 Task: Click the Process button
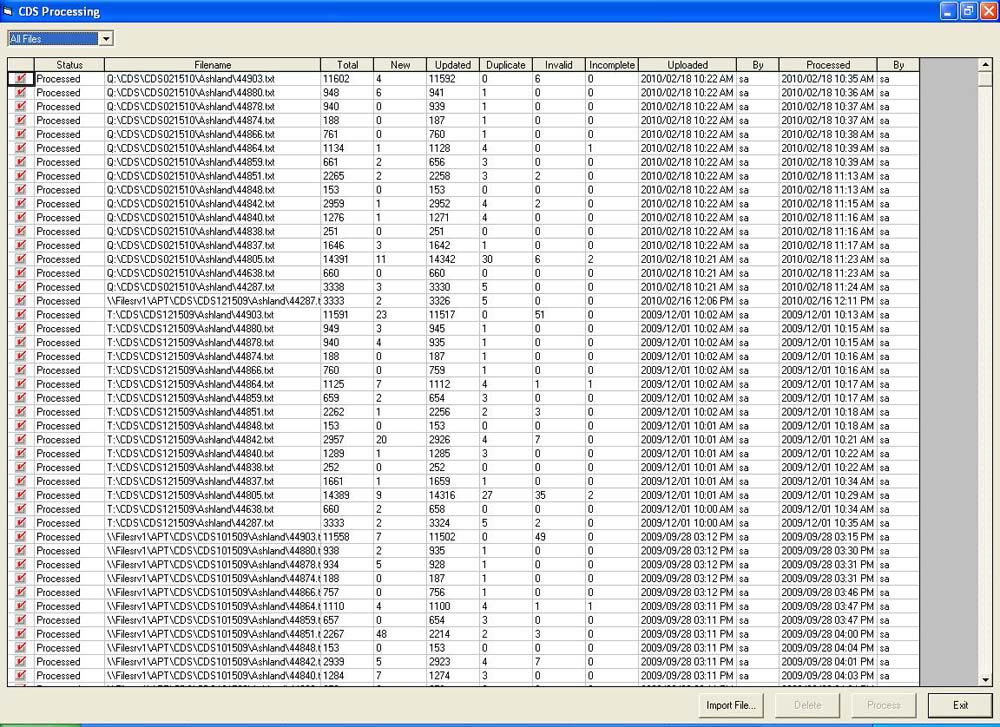pos(883,705)
